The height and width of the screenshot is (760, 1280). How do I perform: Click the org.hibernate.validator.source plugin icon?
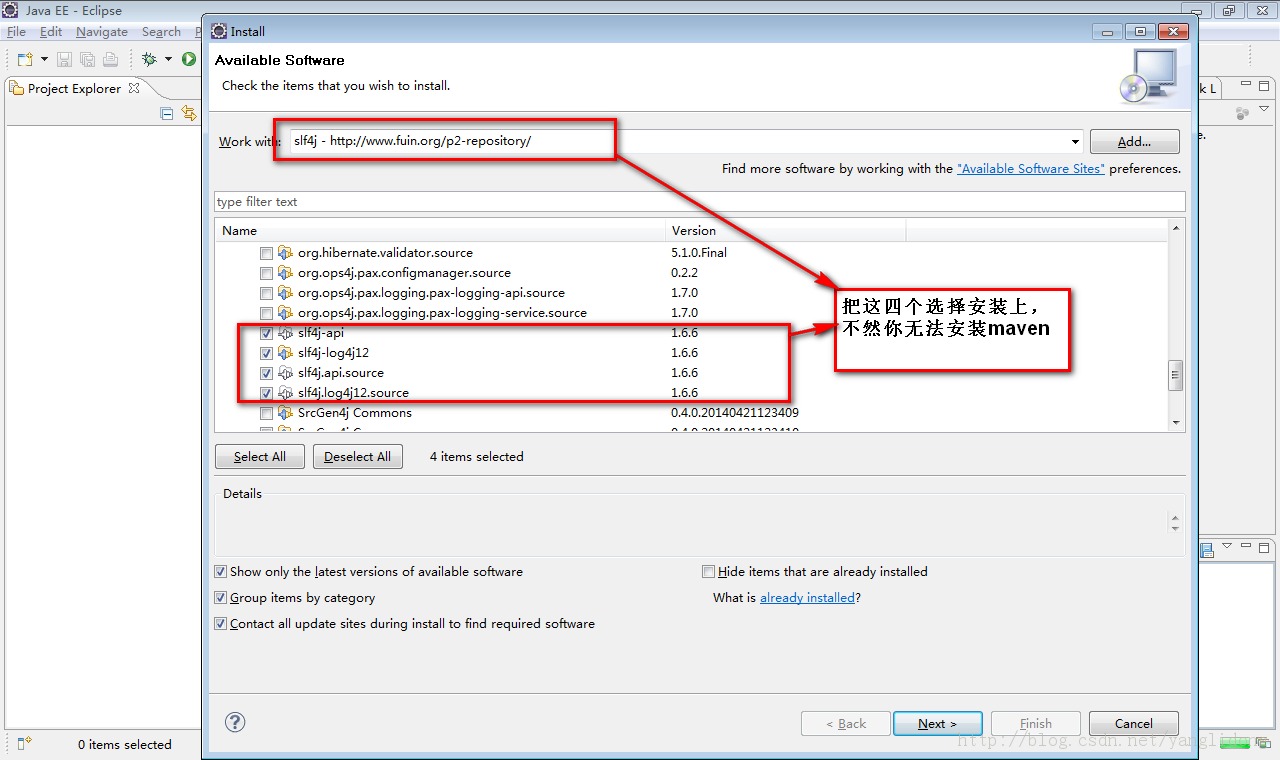coord(285,253)
